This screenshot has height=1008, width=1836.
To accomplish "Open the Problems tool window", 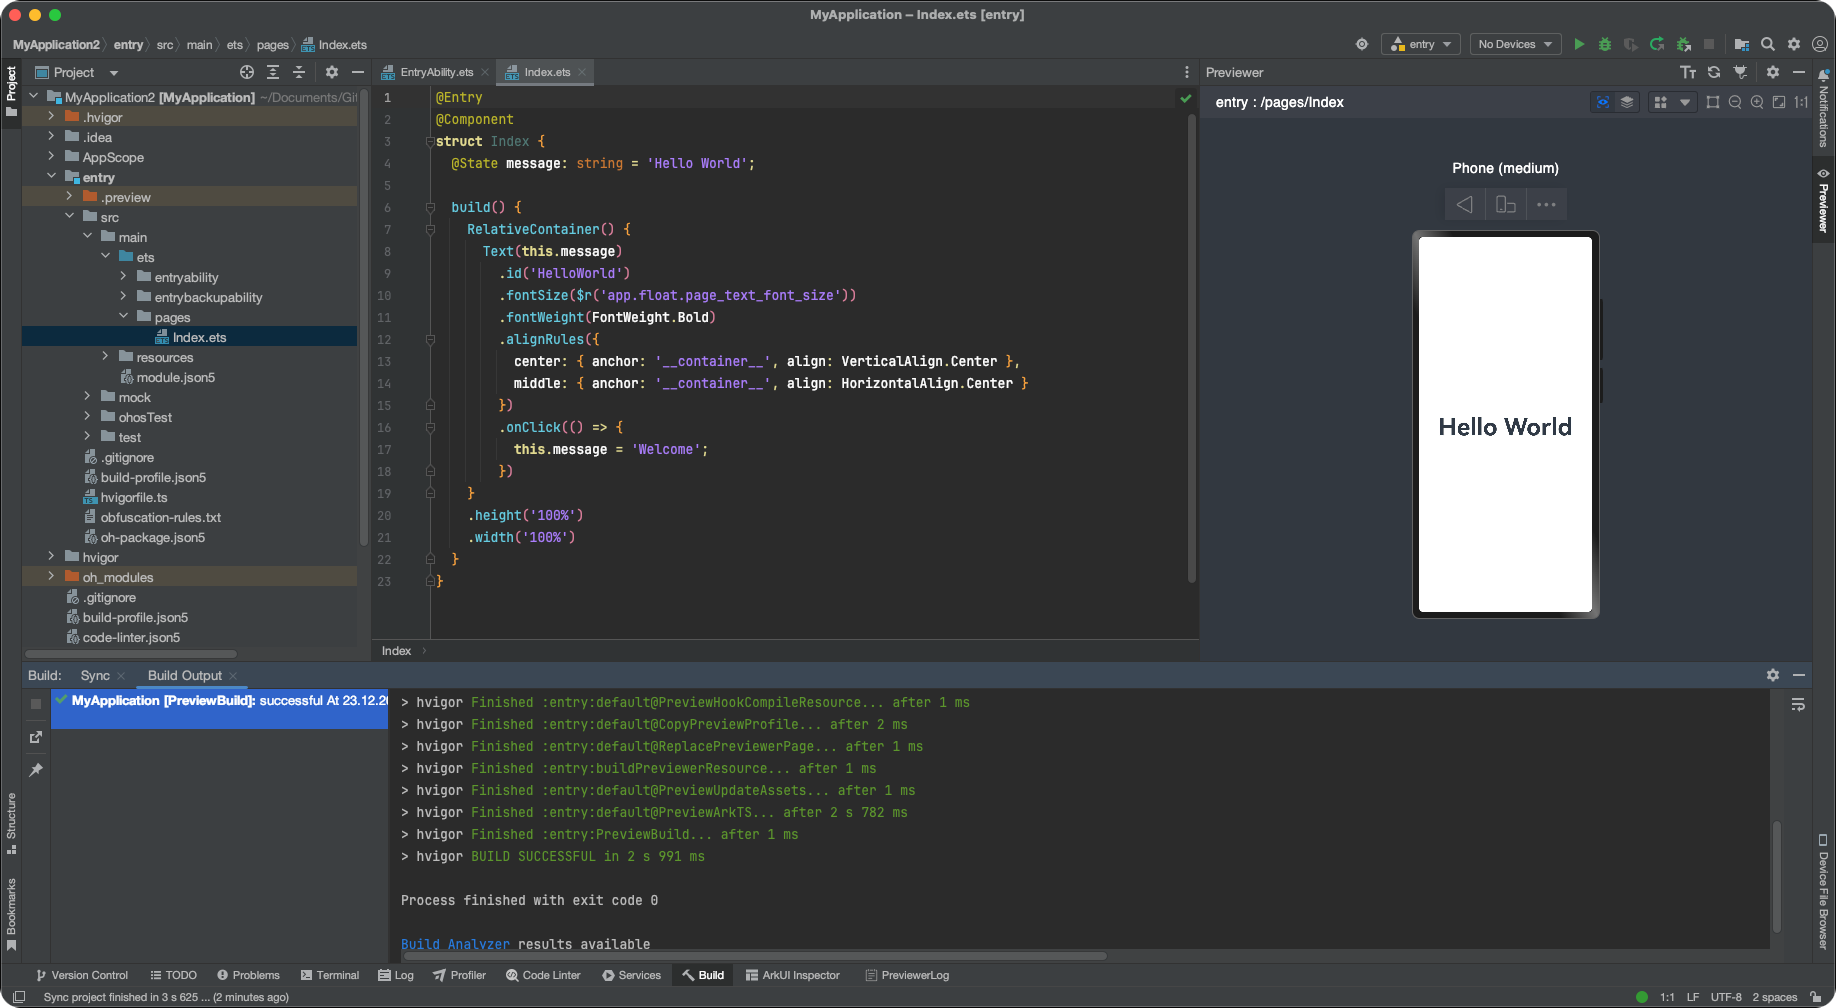I will click(248, 975).
